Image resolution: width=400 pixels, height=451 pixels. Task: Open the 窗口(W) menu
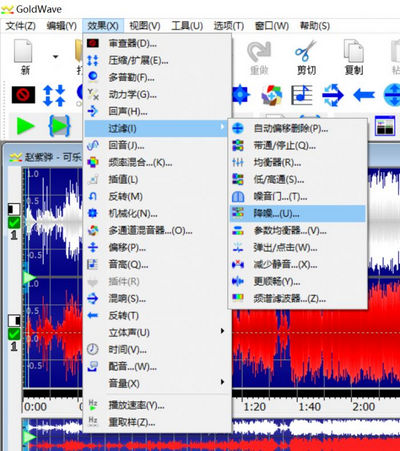click(272, 26)
